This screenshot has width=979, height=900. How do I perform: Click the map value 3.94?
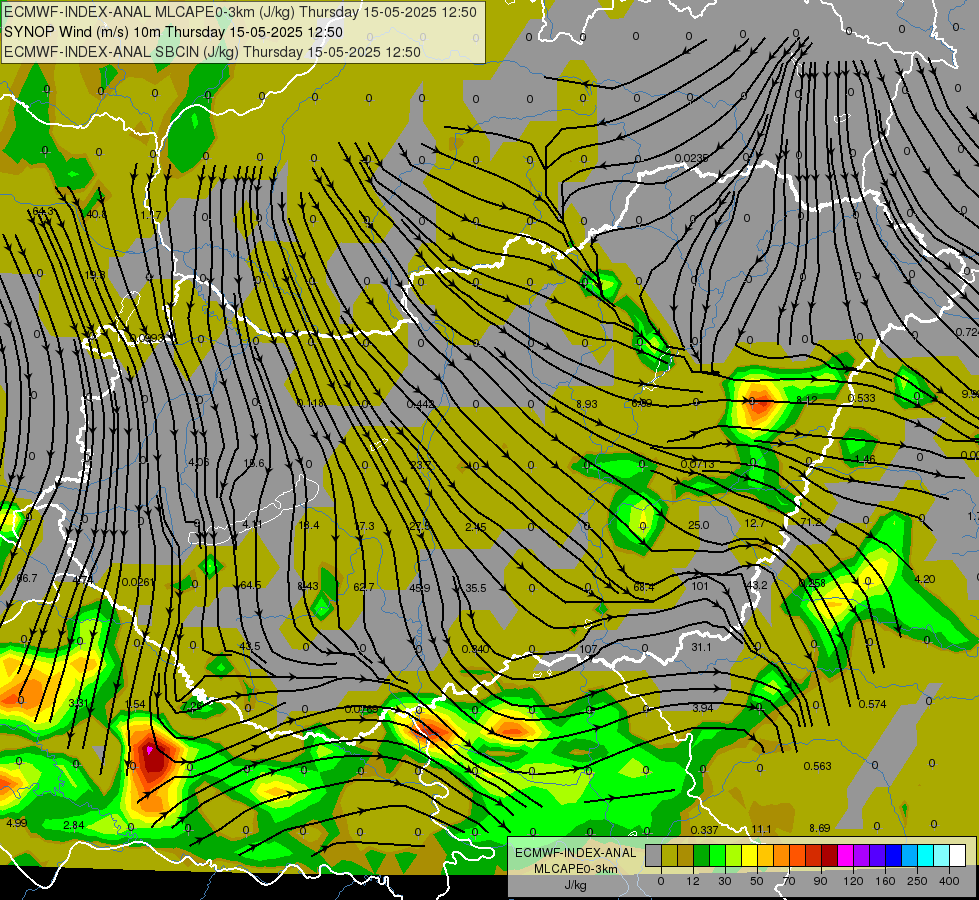pyautogui.click(x=702, y=708)
